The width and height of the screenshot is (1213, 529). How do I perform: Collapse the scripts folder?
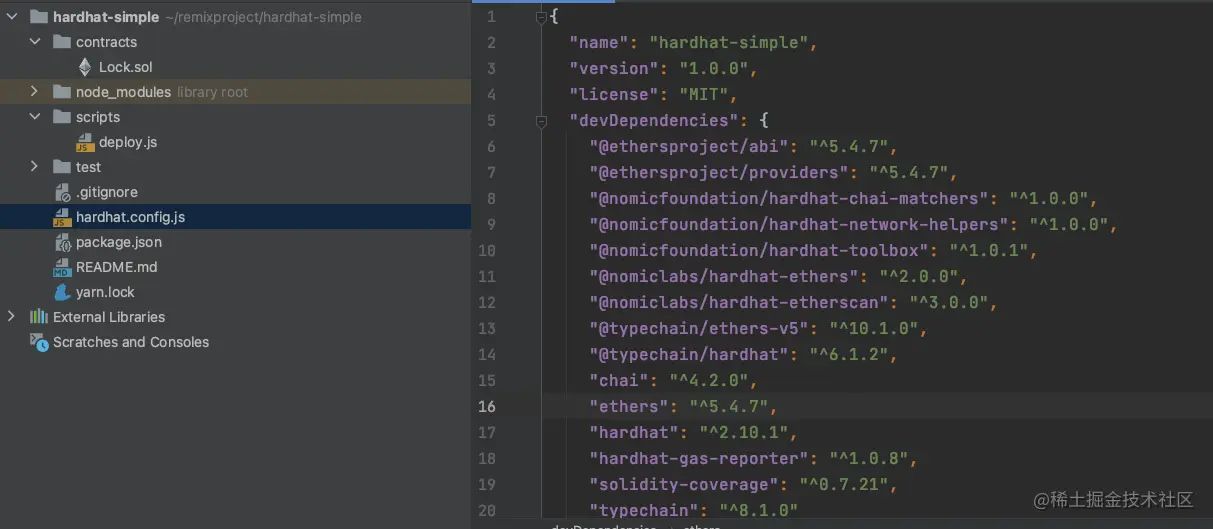pyautogui.click(x=34, y=117)
